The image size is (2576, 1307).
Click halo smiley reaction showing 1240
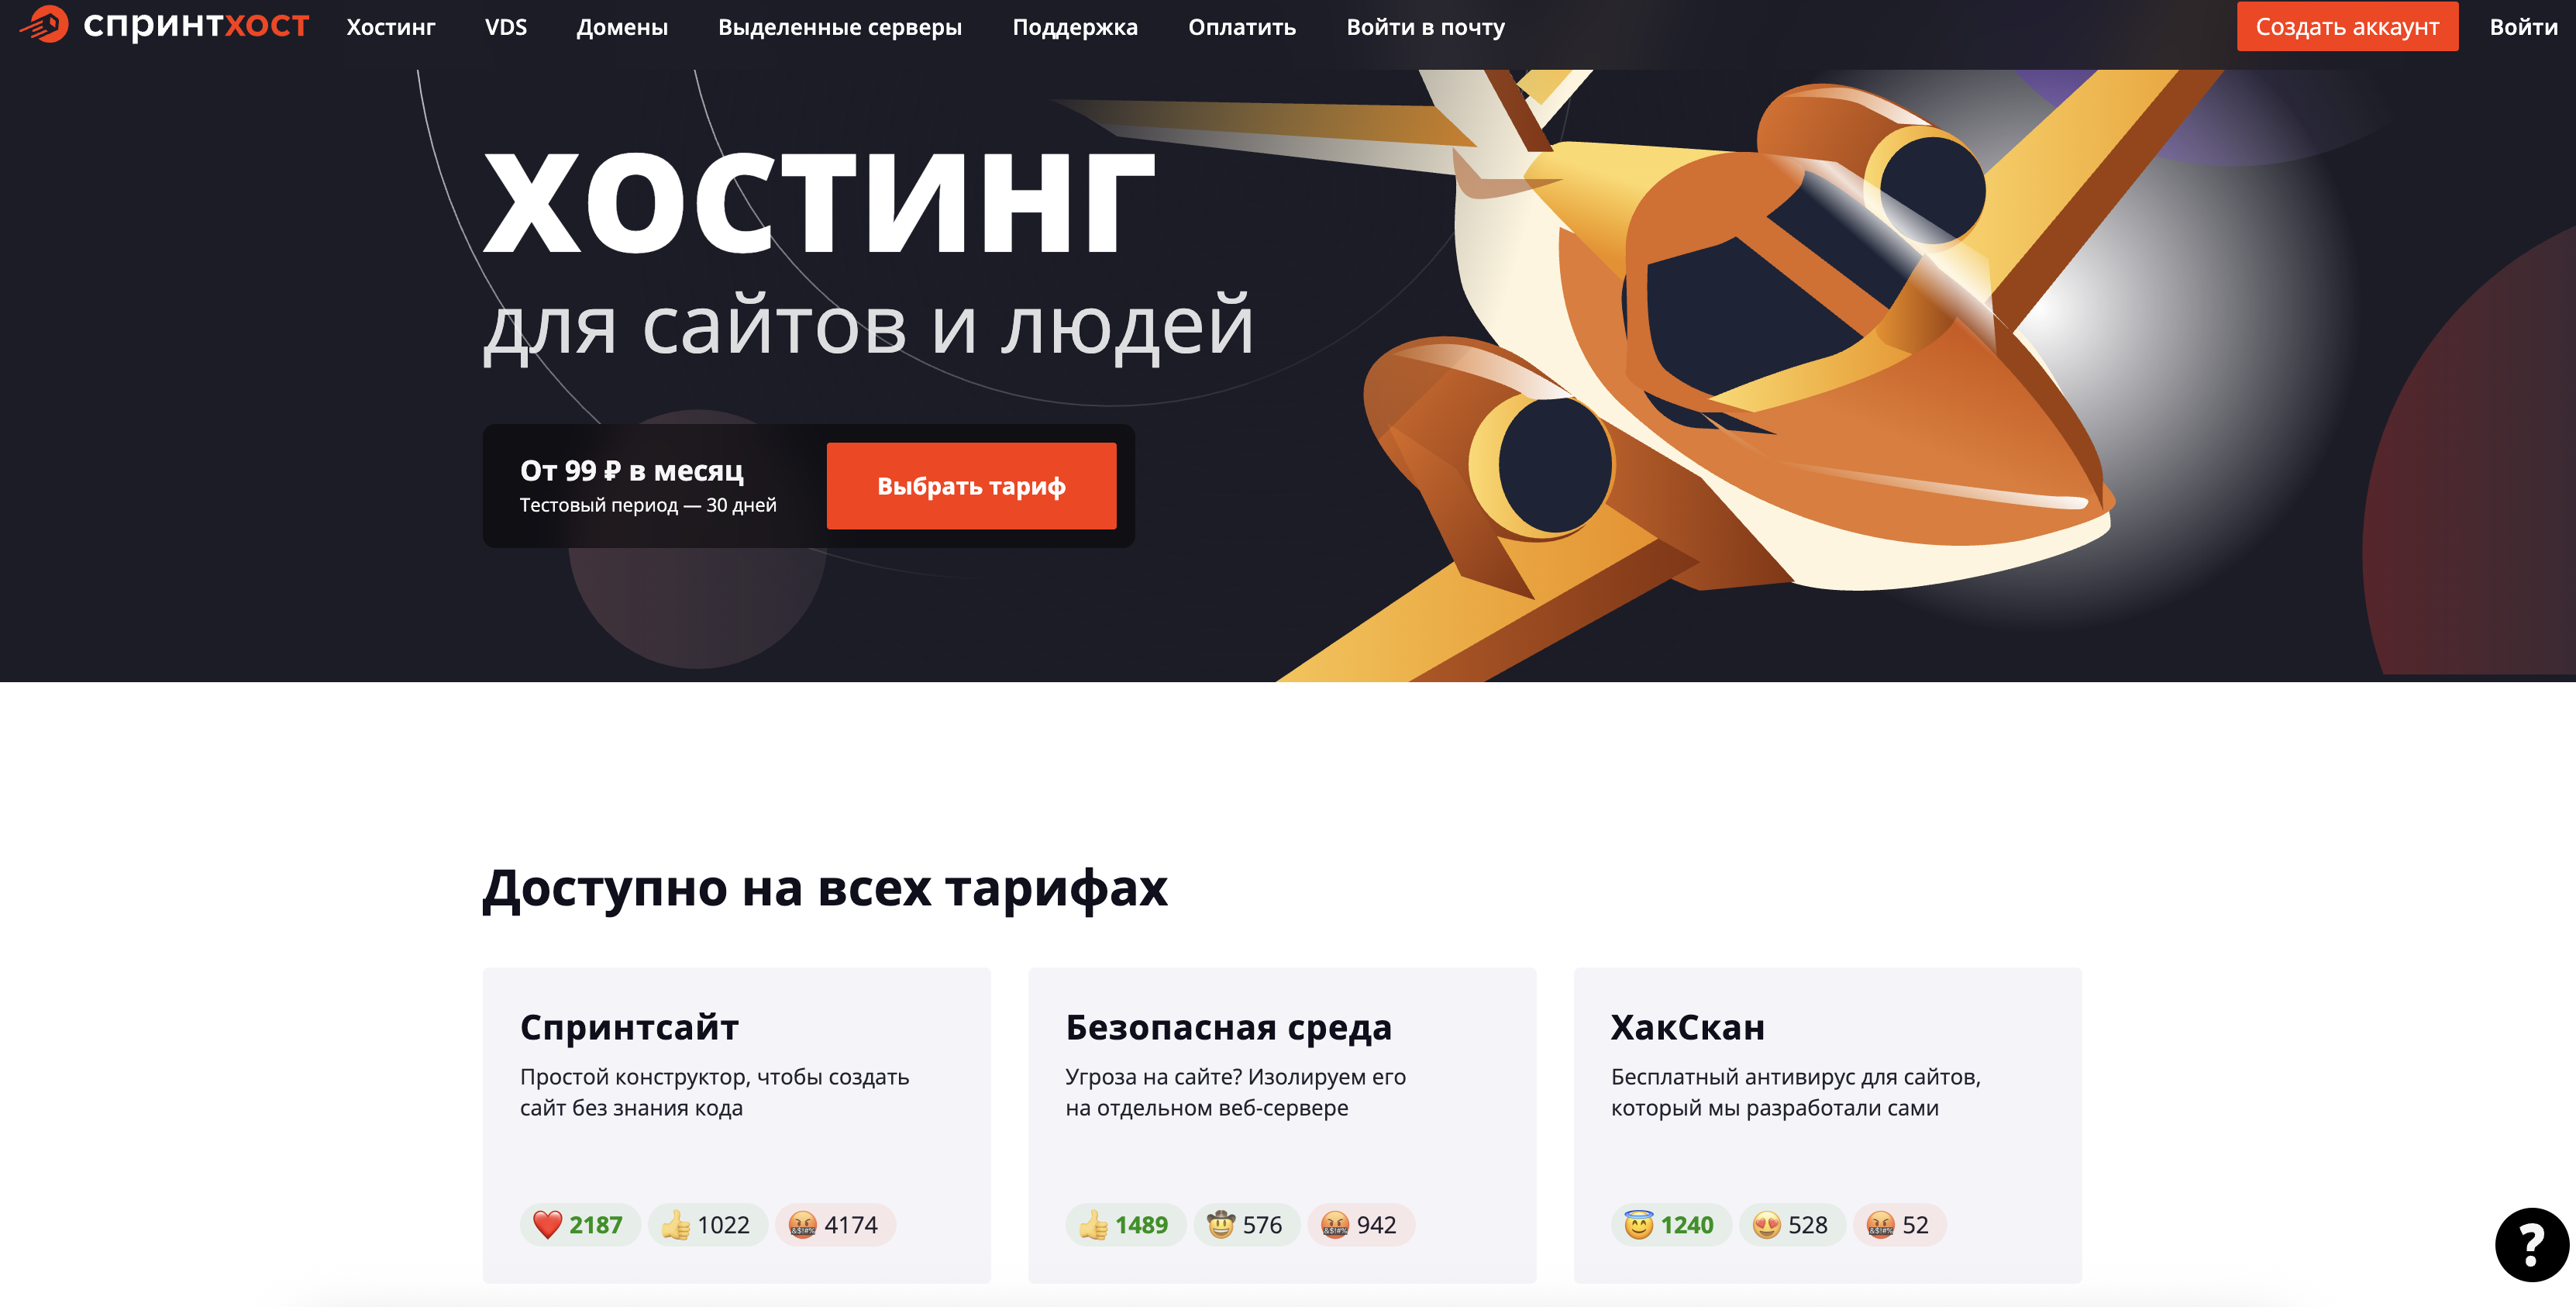pyautogui.click(x=1671, y=1224)
